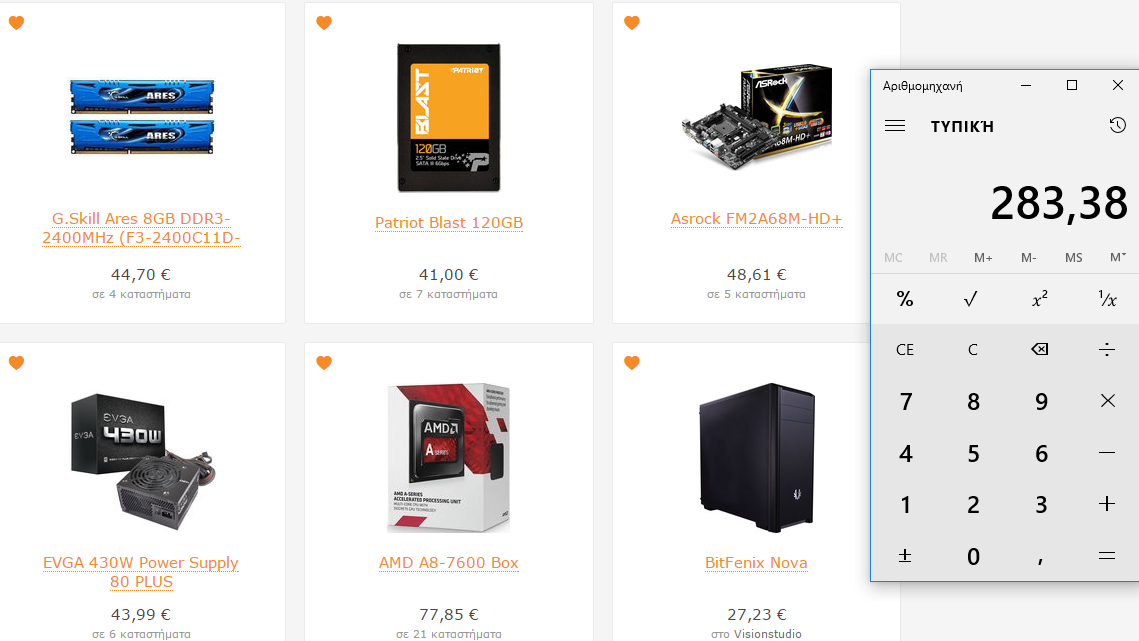Open the calculator history panel

coord(1117,125)
